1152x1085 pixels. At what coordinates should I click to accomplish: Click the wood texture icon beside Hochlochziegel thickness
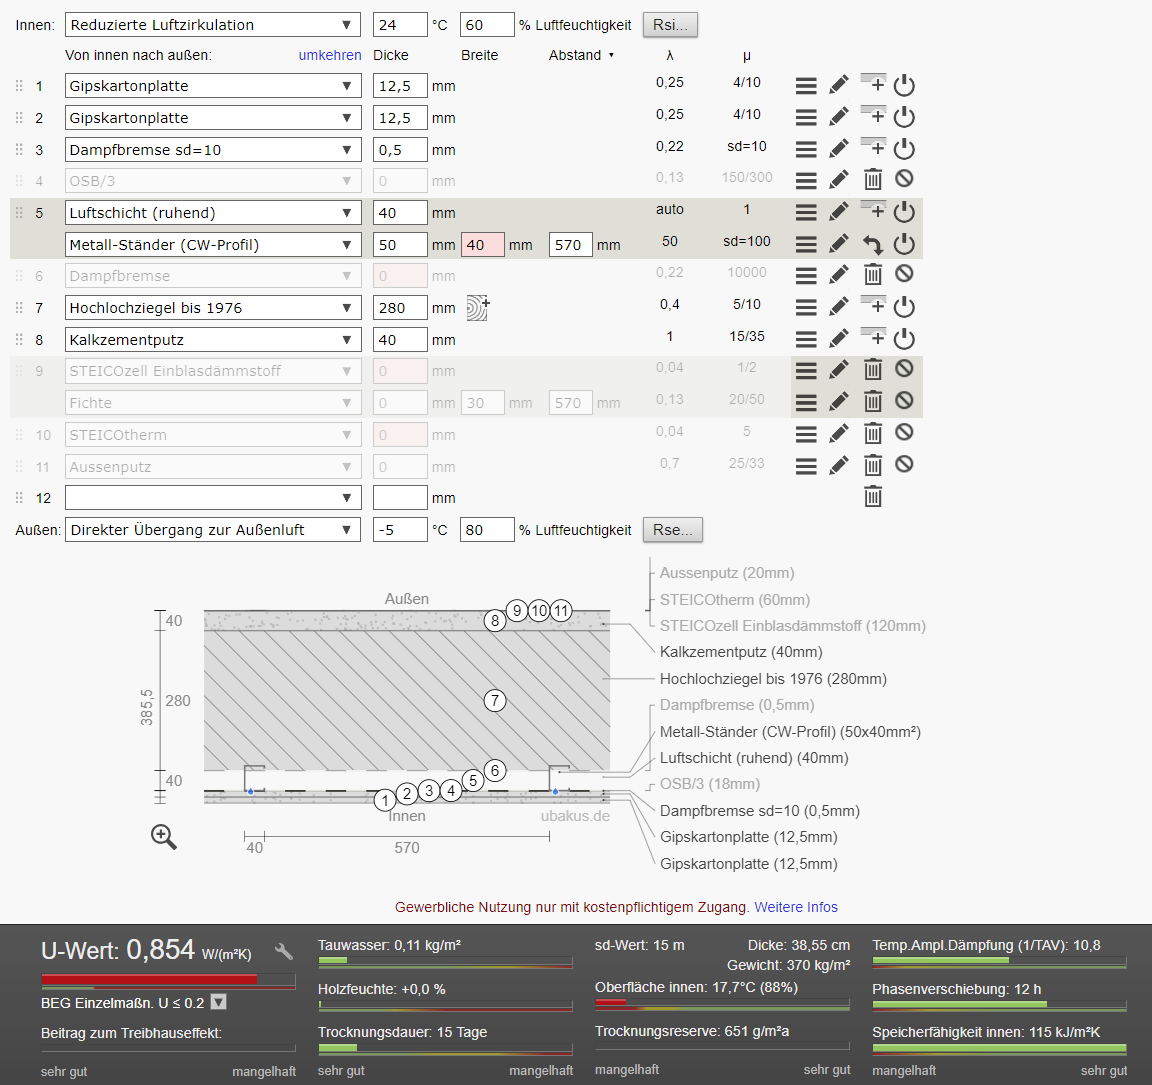click(x=478, y=307)
